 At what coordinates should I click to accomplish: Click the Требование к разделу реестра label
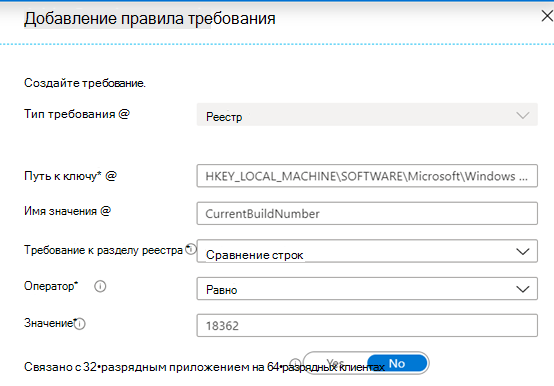[x=103, y=250]
